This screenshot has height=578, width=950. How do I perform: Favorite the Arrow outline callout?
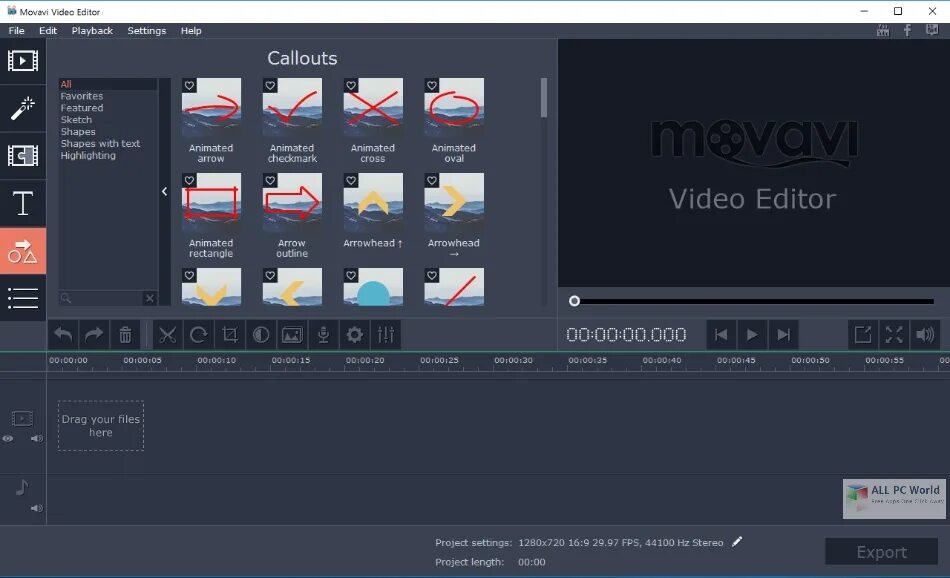270,181
